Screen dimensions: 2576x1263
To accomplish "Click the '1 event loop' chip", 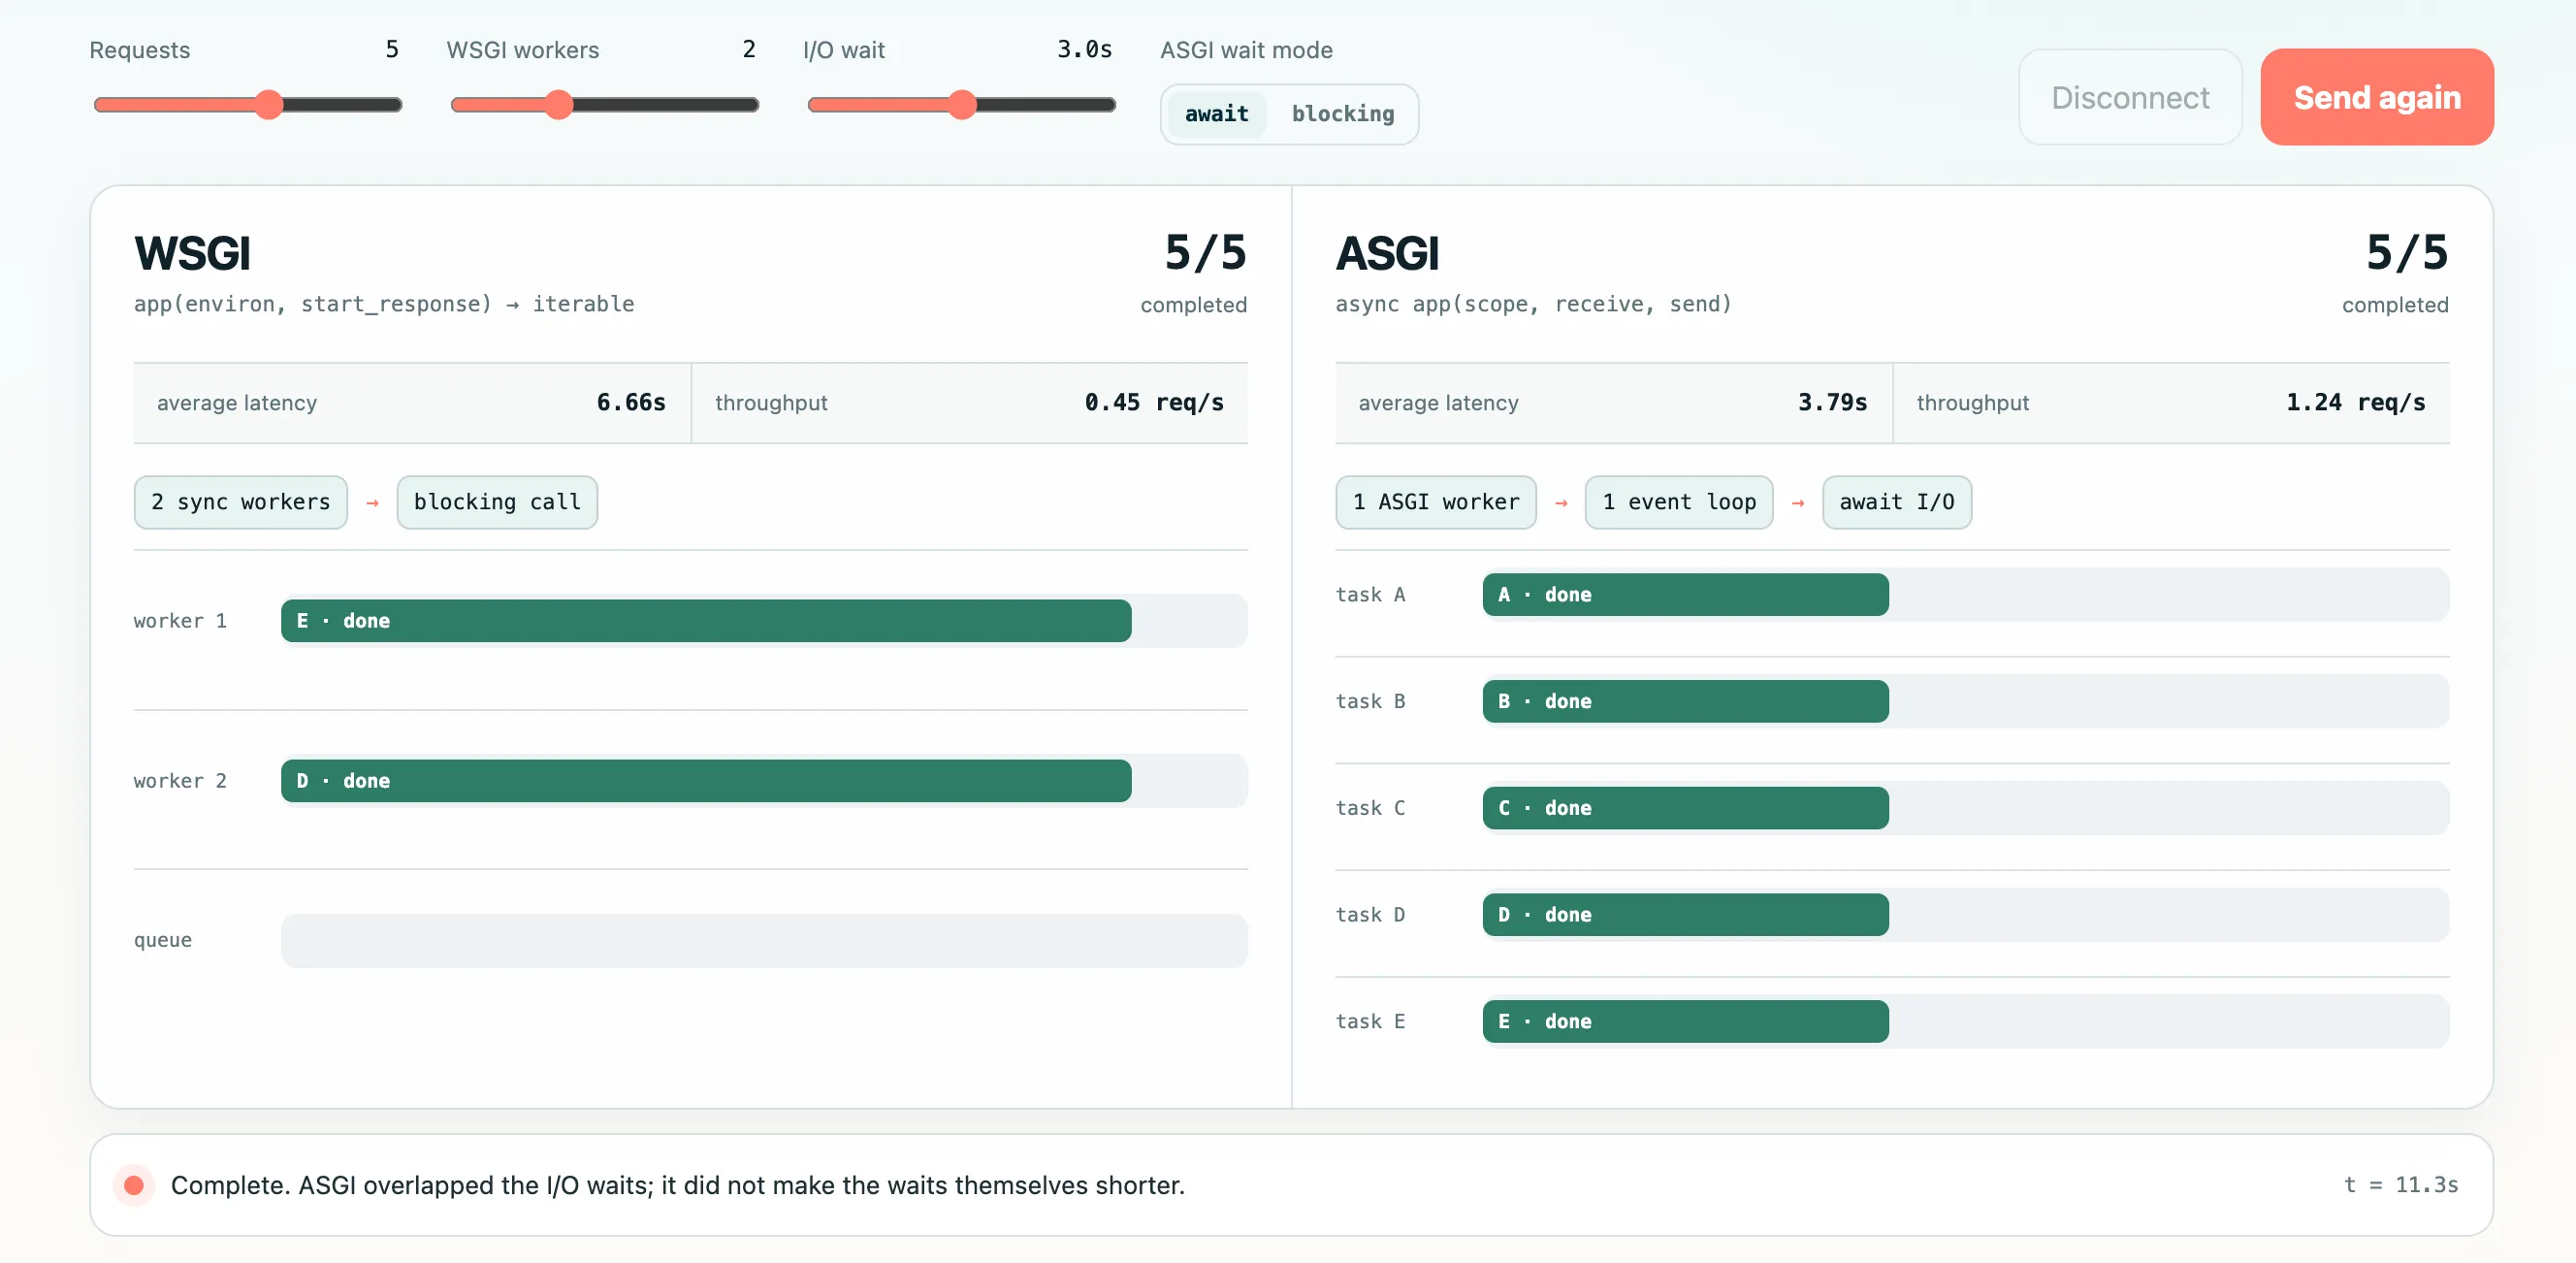I will 1678,502.
